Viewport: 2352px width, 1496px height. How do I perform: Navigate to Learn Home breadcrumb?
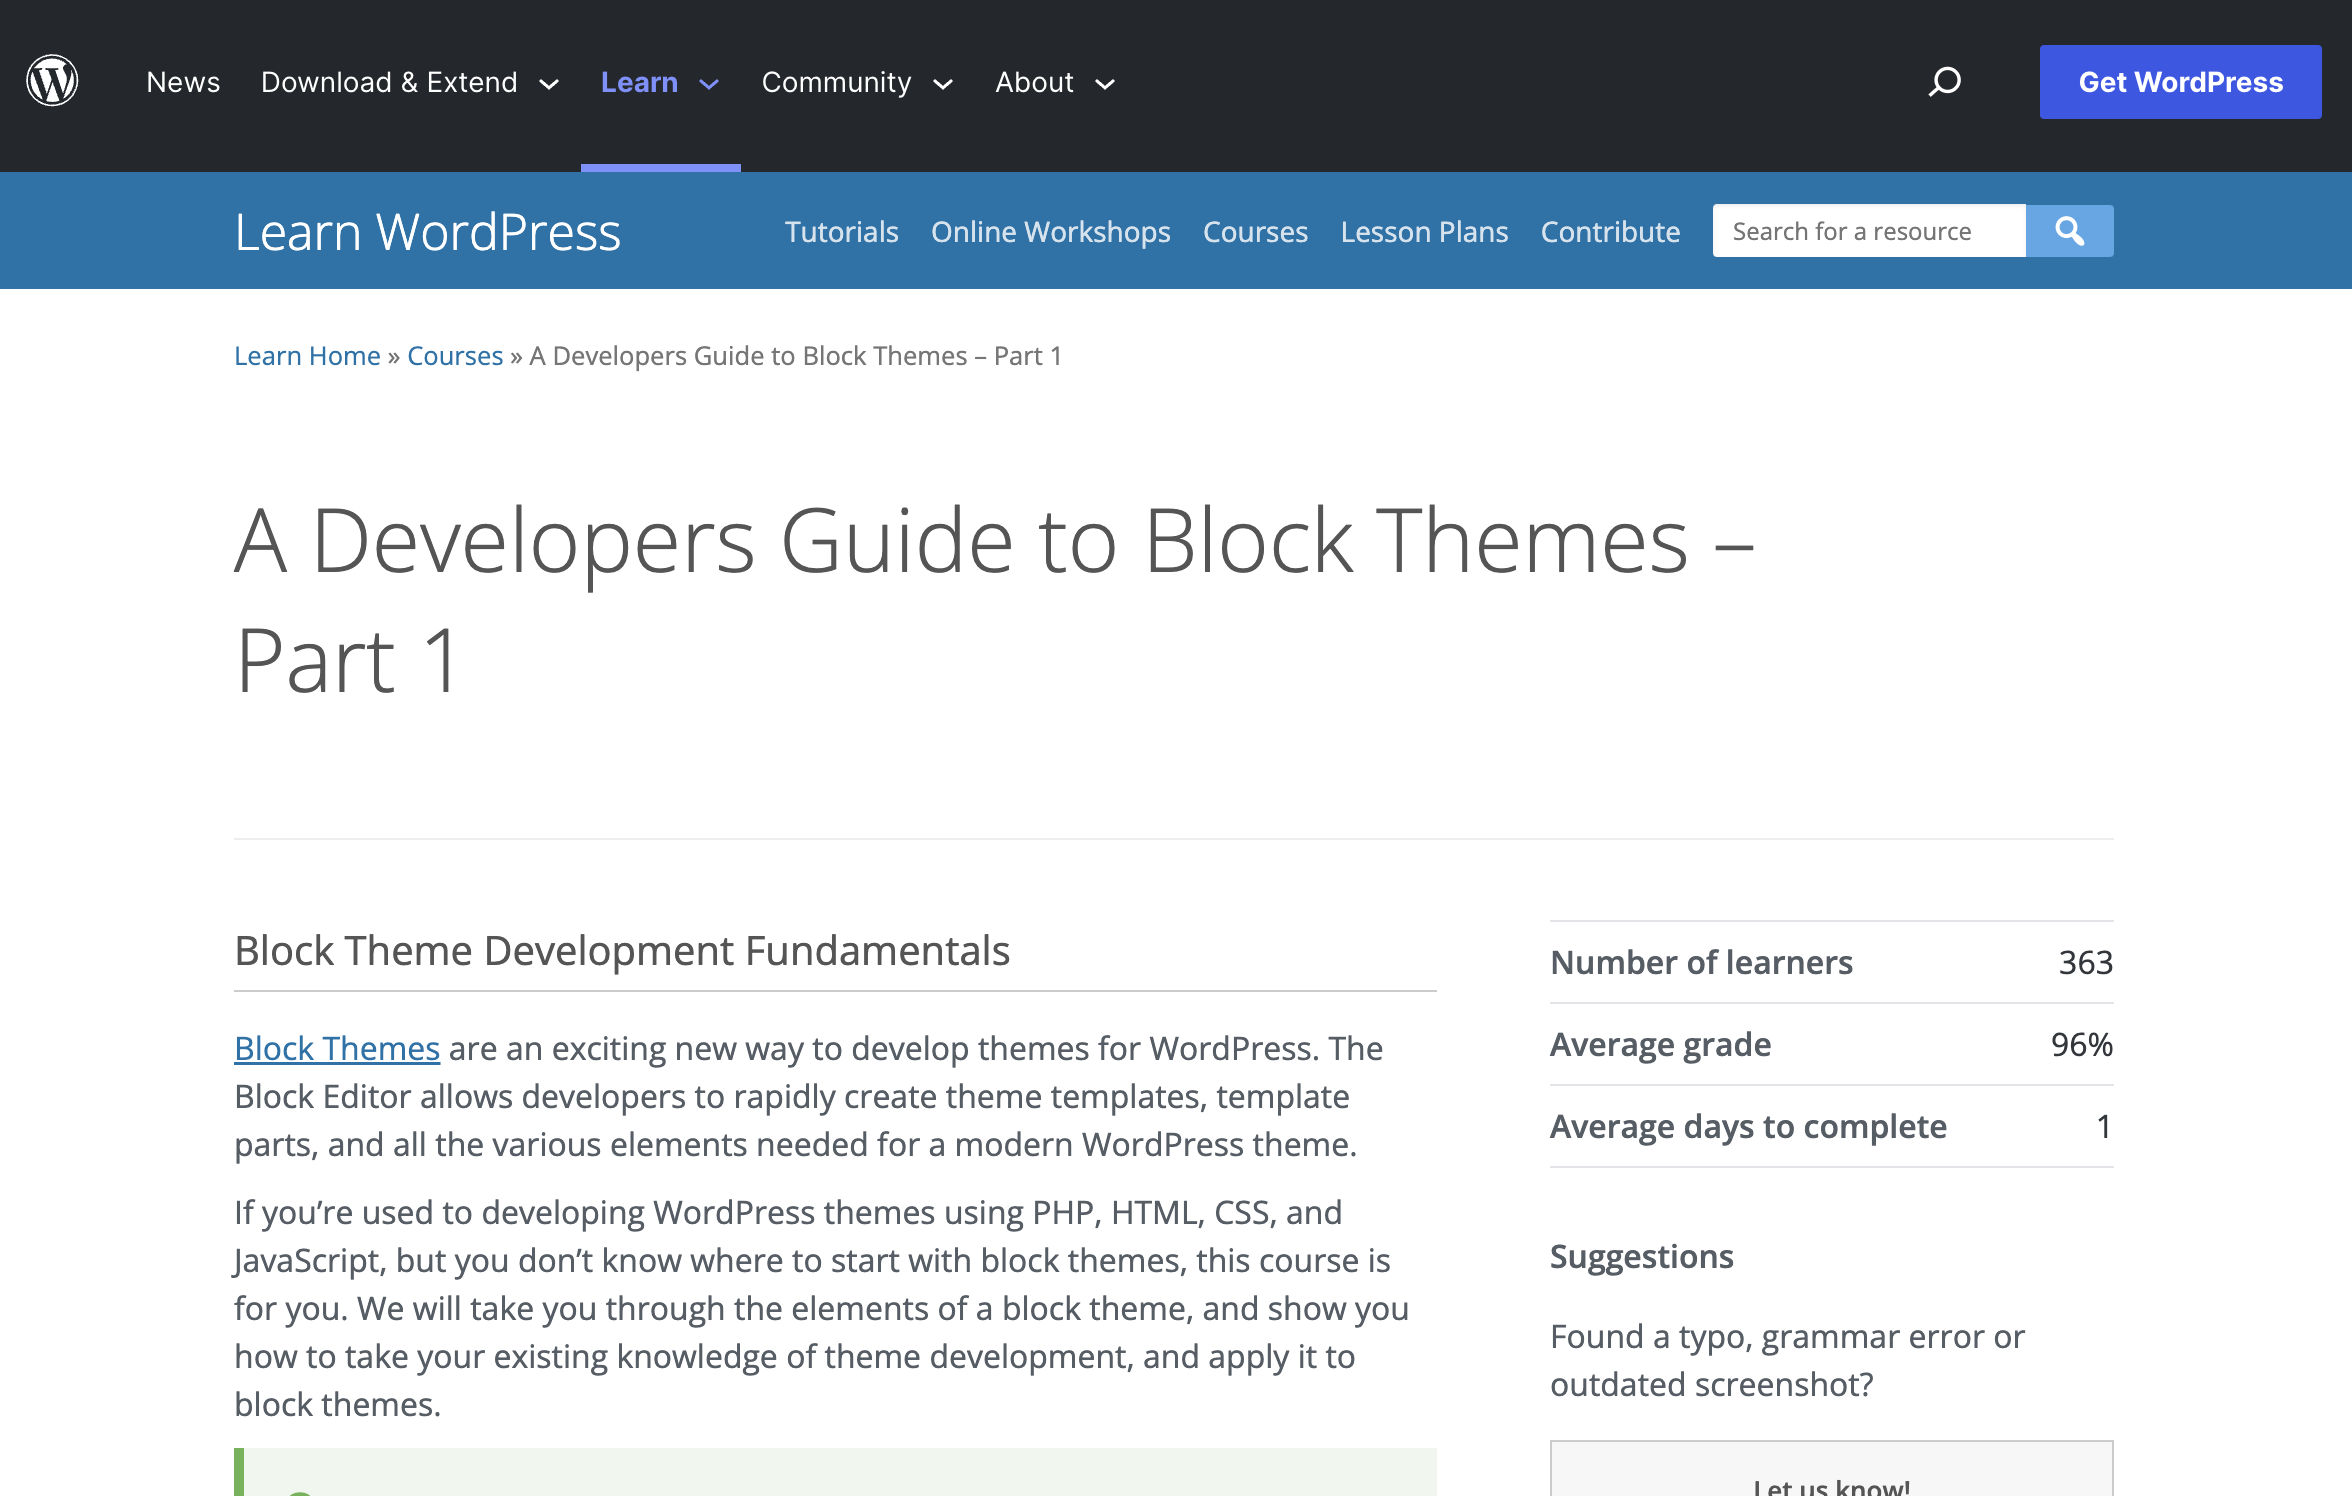(307, 355)
